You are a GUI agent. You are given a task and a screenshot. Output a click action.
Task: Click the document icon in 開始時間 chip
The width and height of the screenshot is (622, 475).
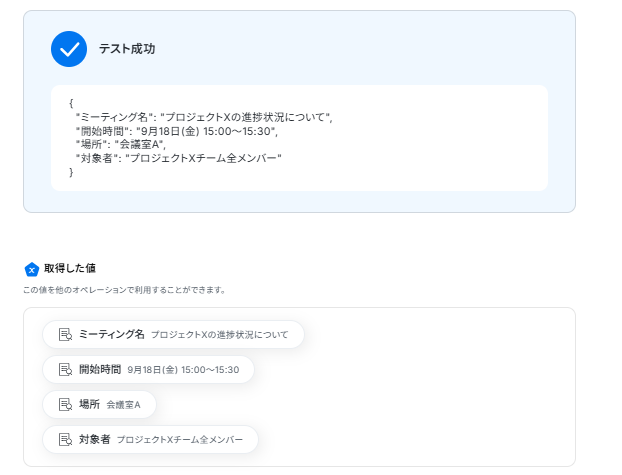tap(65, 369)
